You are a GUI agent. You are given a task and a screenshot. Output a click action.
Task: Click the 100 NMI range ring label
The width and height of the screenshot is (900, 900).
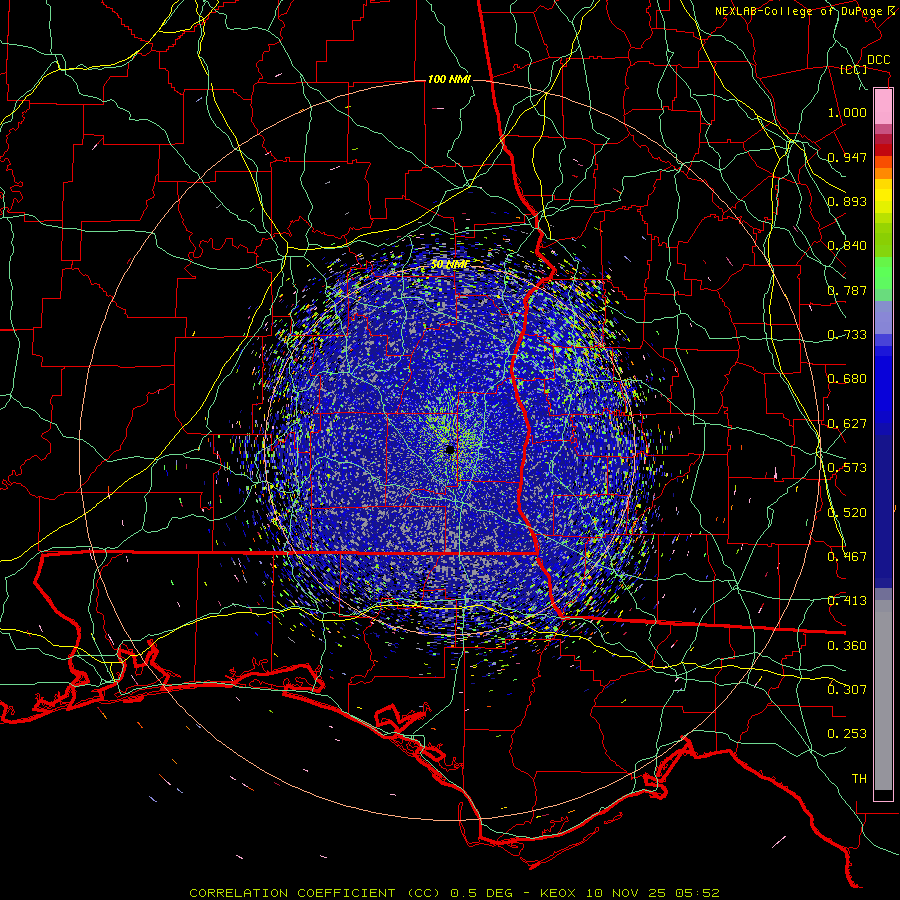[449, 79]
